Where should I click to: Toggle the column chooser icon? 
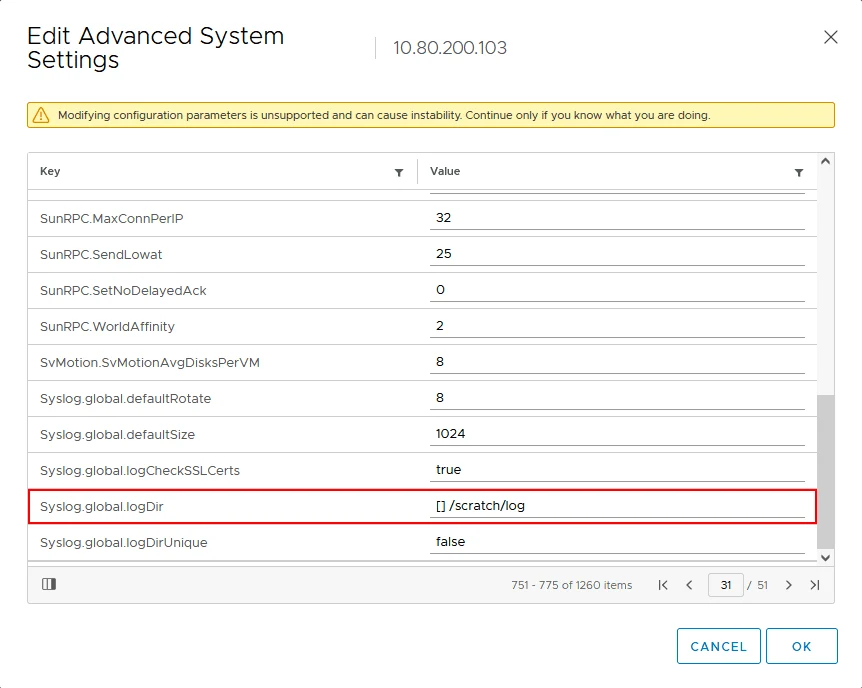click(x=49, y=584)
